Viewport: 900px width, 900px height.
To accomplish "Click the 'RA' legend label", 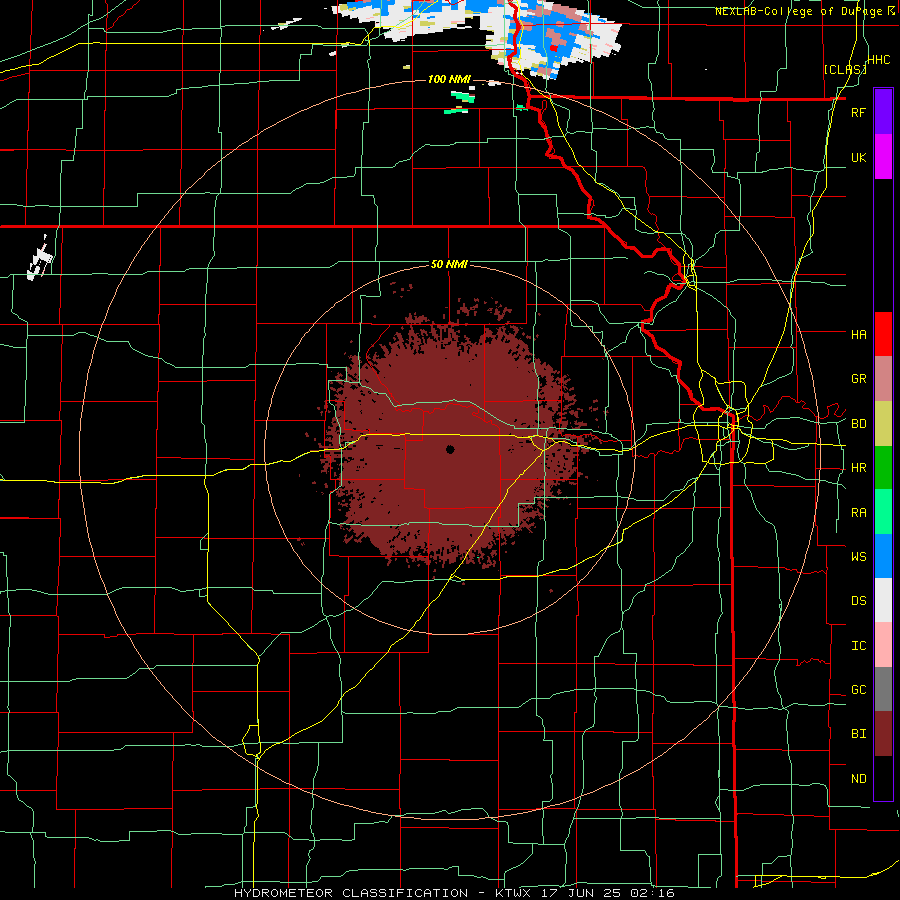I will [858, 513].
